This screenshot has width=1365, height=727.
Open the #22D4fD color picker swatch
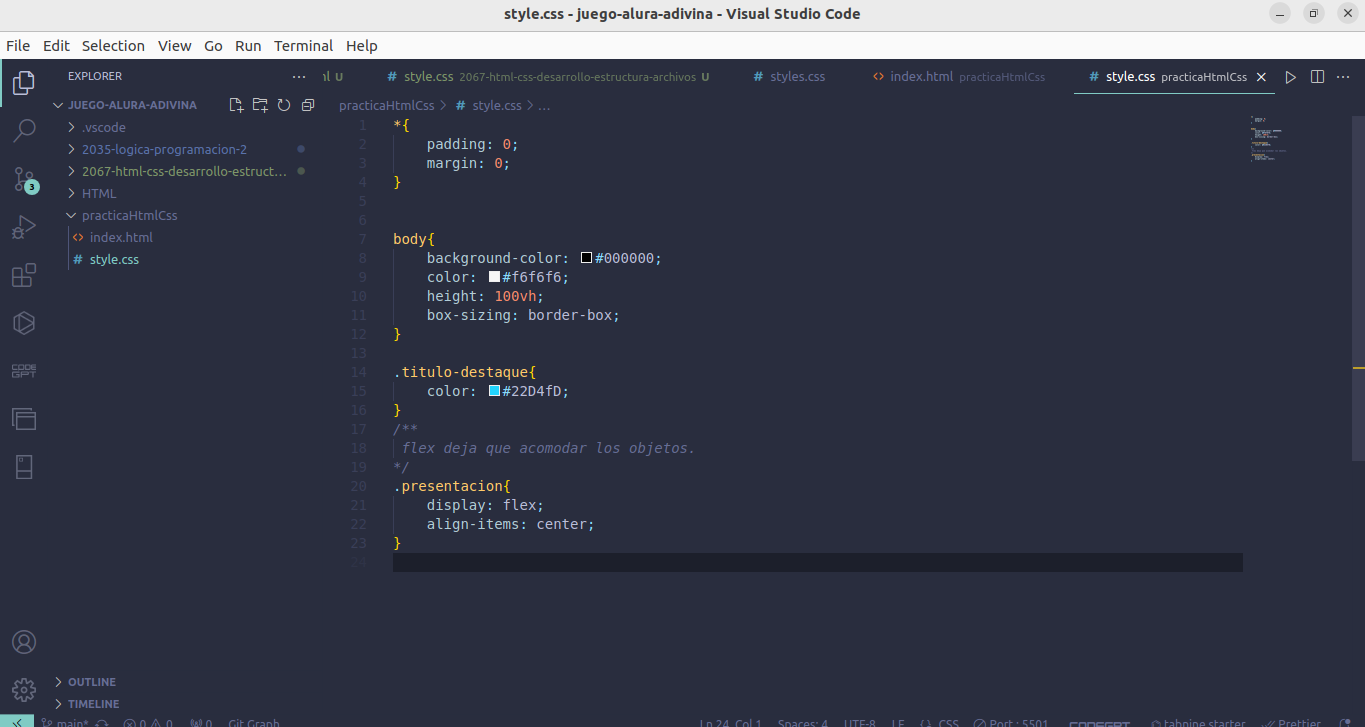(x=494, y=391)
